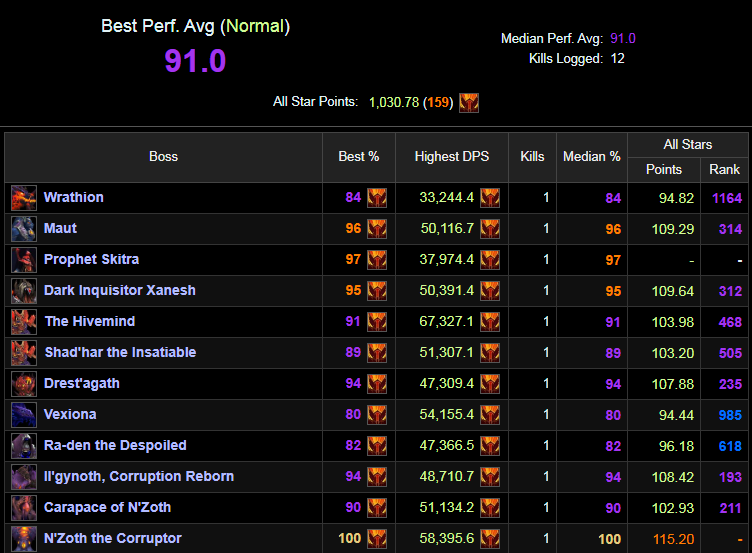The height and width of the screenshot is (553, 752).
Task: Open Shad'har the Insatiable link
Action: coord(120,353)
